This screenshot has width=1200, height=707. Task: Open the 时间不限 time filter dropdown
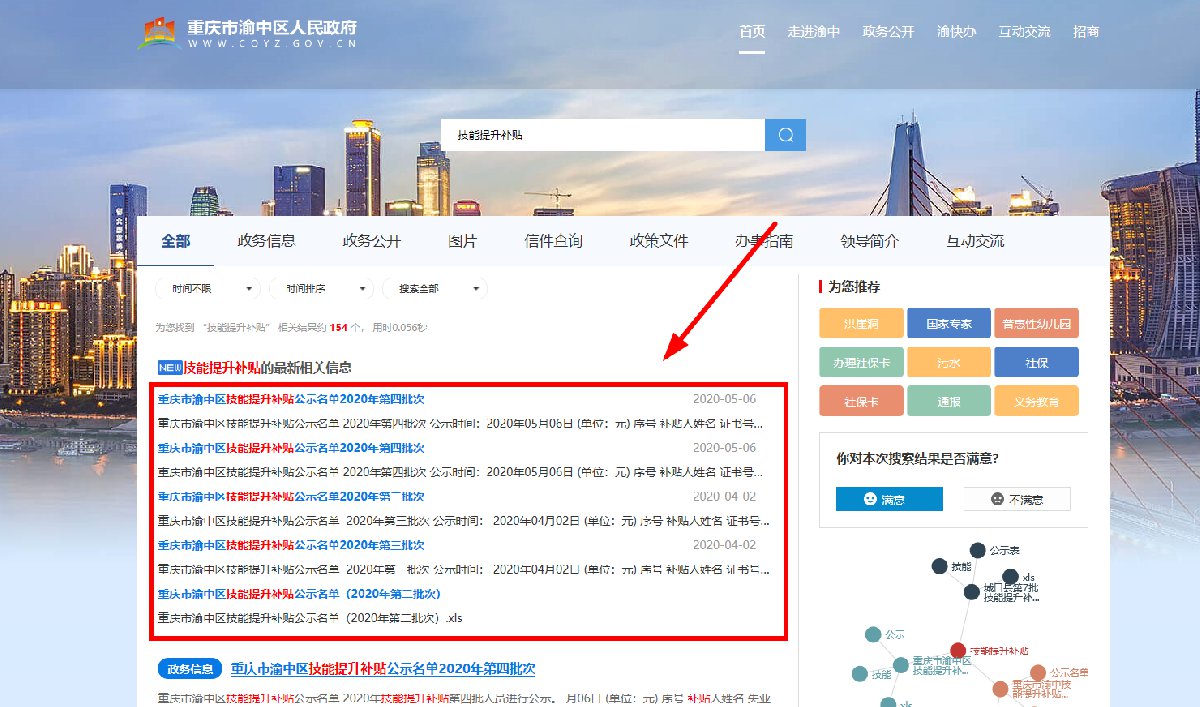pos(211,289)
